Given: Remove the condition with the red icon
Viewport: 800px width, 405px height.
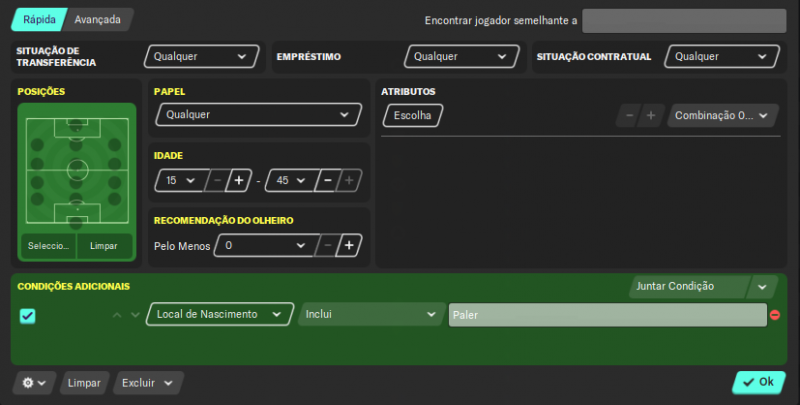Looking at the screenshot, I should click(x=775, y=315).
